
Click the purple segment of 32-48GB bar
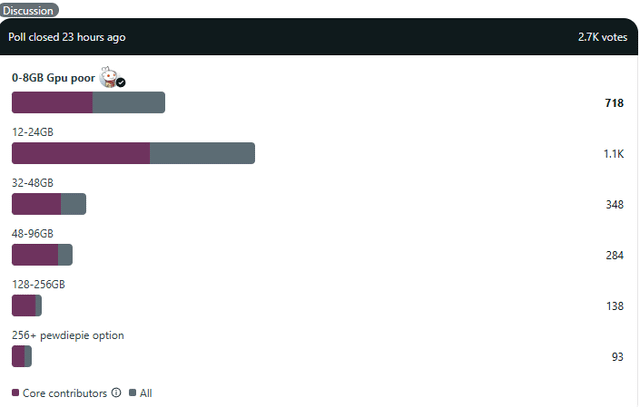click(37, 204)
